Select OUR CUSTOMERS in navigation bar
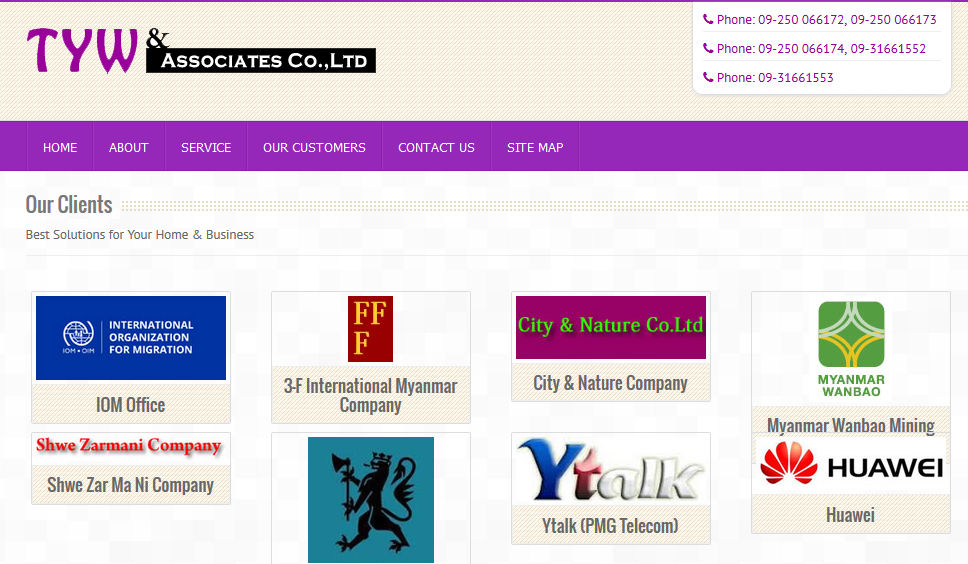 pos(314,147)
